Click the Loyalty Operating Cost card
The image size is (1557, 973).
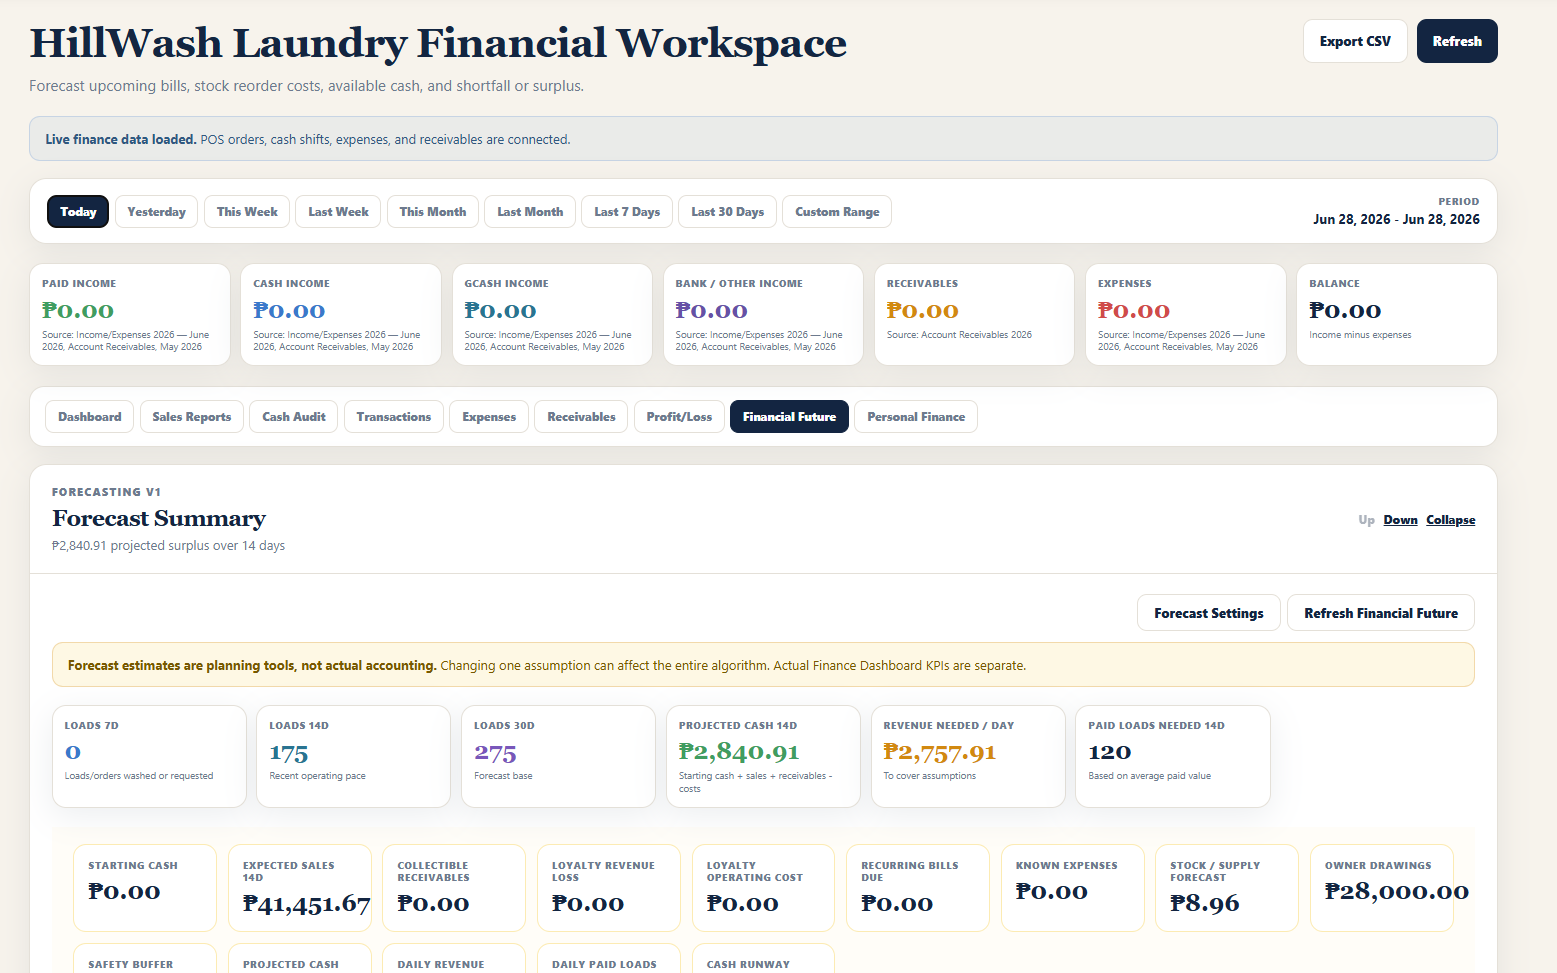click(x=763, y=888)
